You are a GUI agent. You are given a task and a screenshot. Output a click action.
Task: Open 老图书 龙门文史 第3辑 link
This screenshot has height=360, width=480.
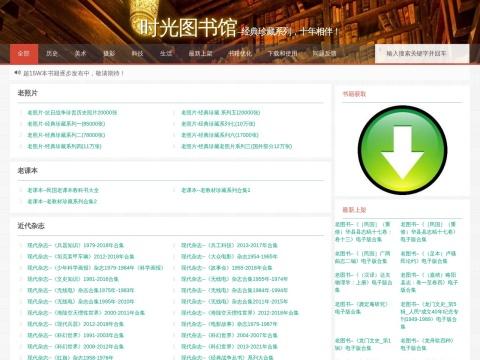429,316
